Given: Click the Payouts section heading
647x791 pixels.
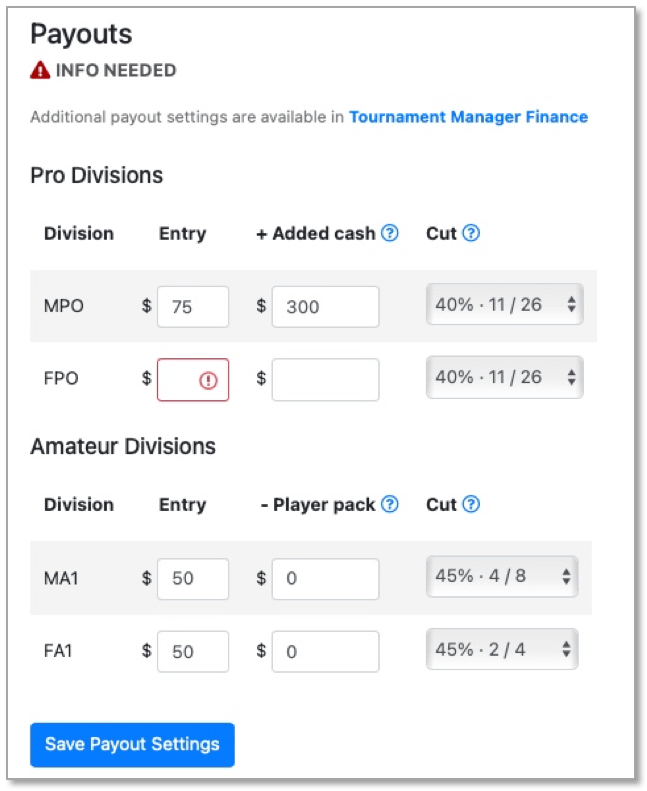Looking at the screenshot, I should pos(81,34).
